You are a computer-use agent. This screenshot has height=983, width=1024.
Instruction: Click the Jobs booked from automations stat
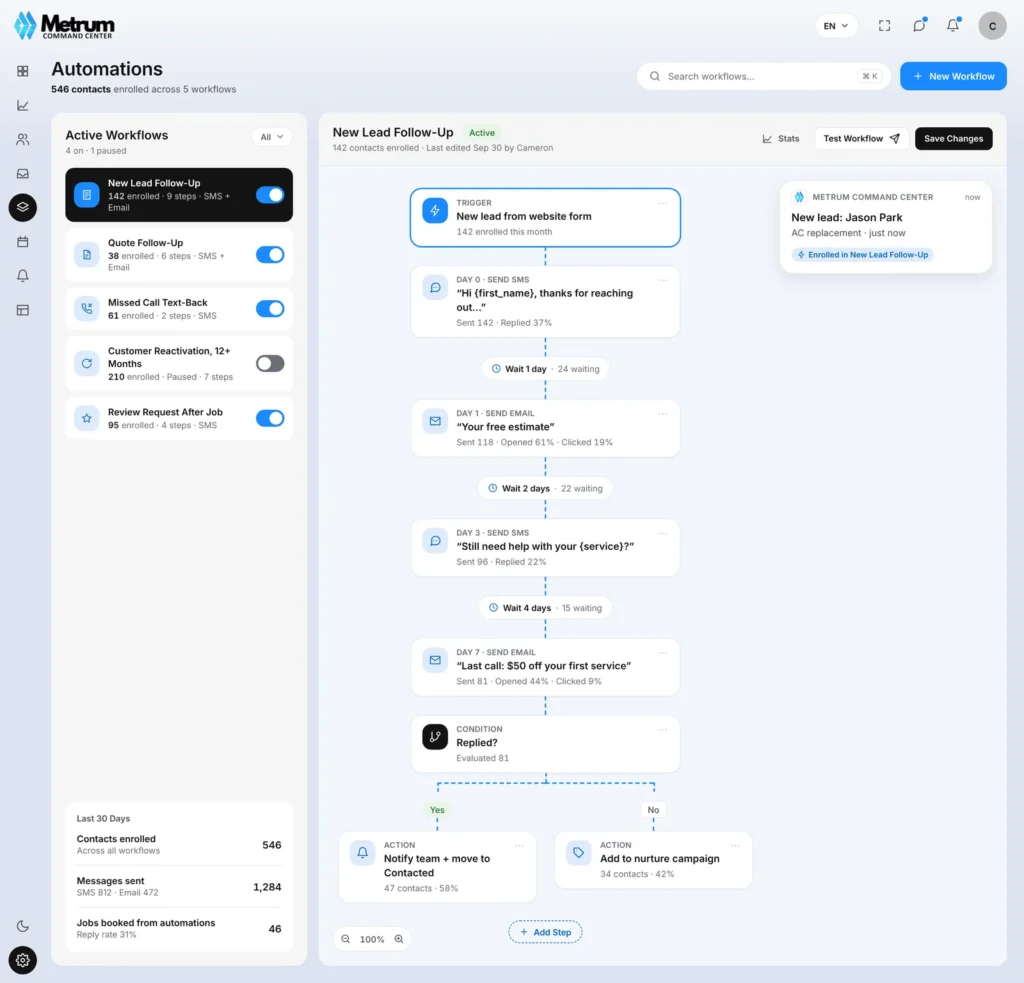pos(179,928)
